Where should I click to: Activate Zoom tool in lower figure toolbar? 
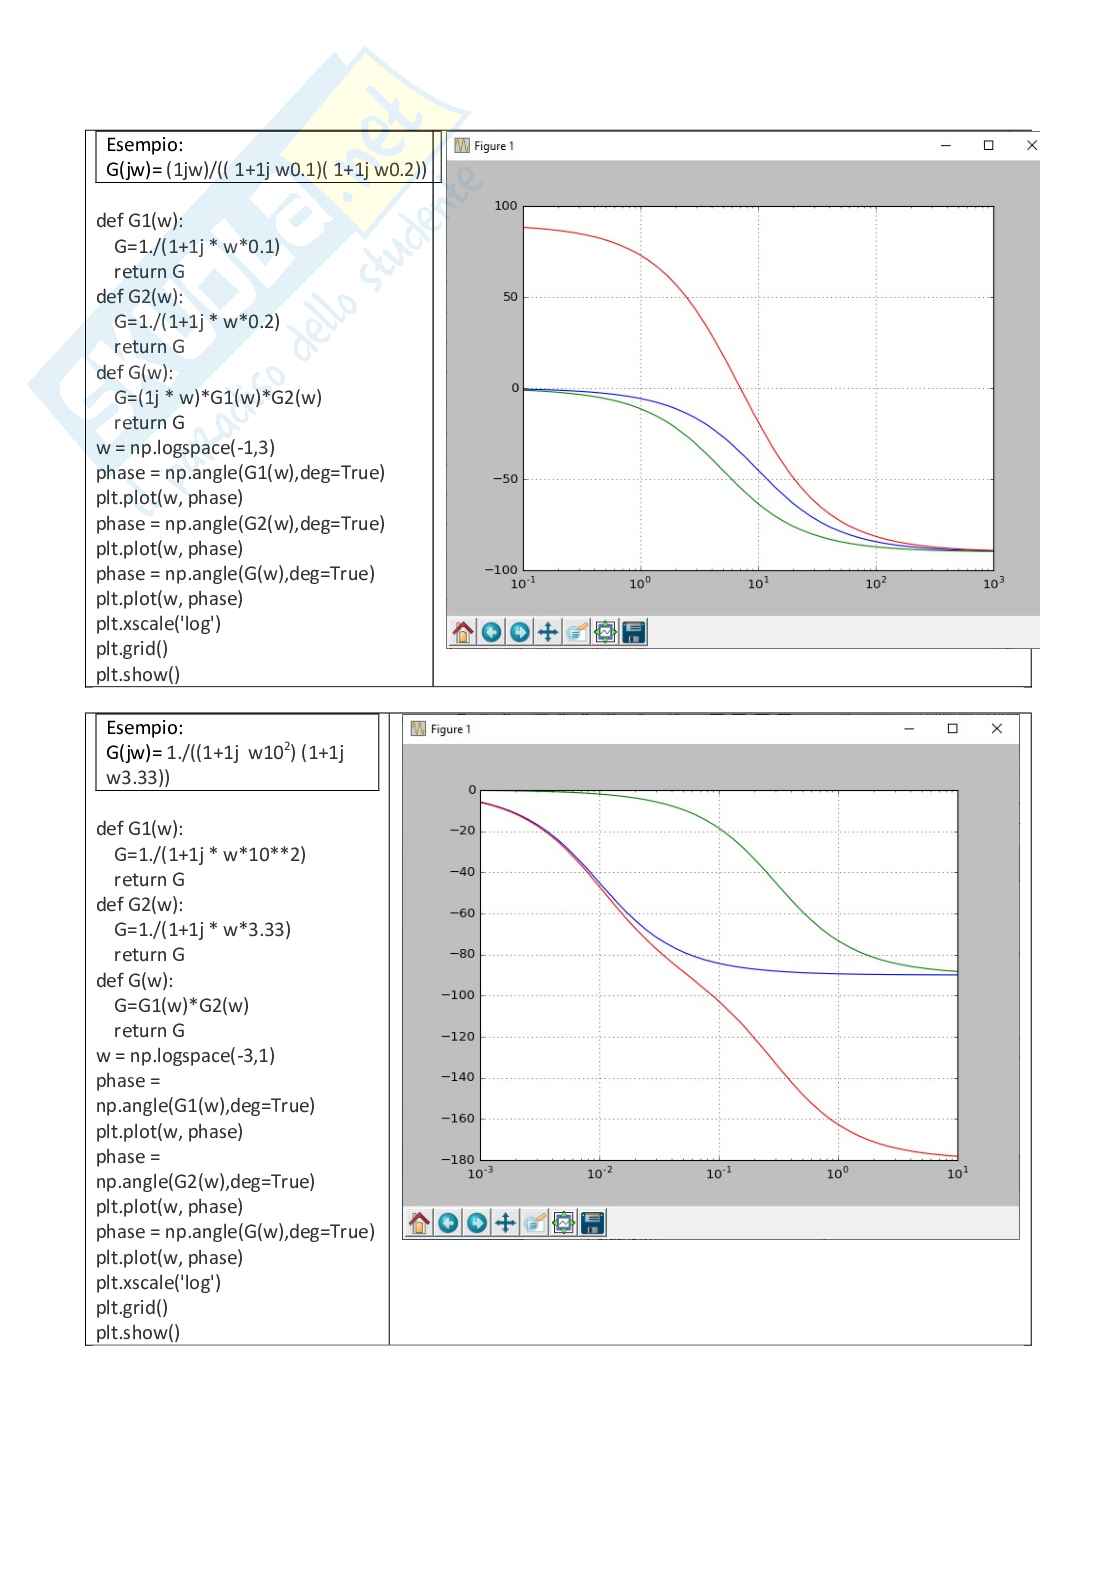point(534,1222)
